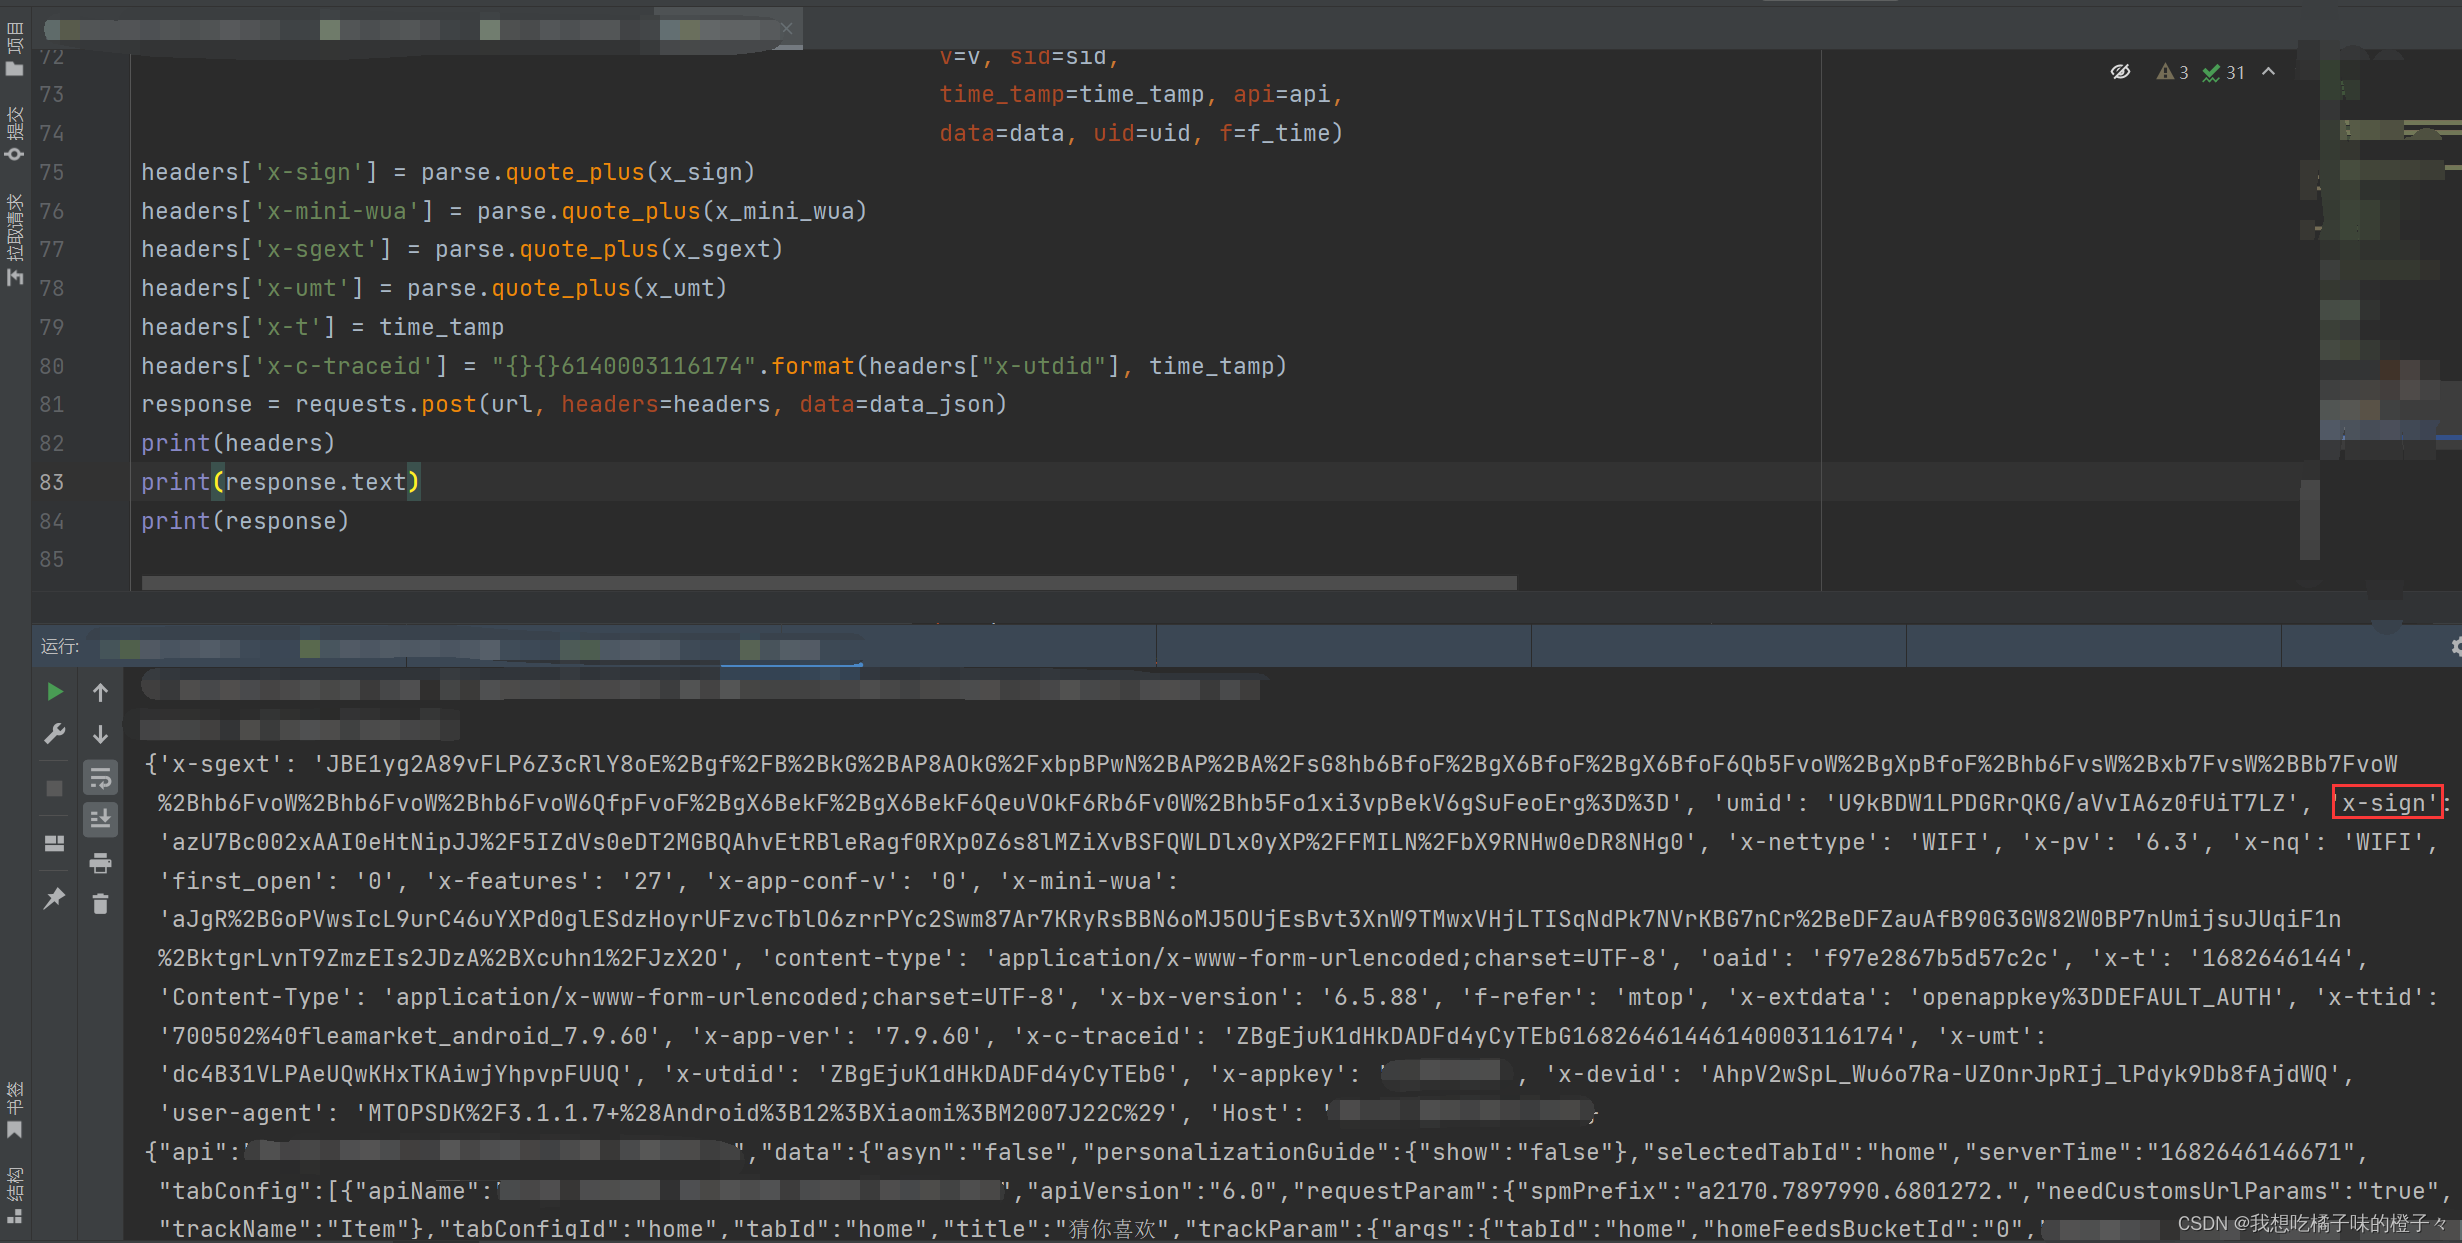Click data=data, uid=uid line 74

coord(1141,133)
